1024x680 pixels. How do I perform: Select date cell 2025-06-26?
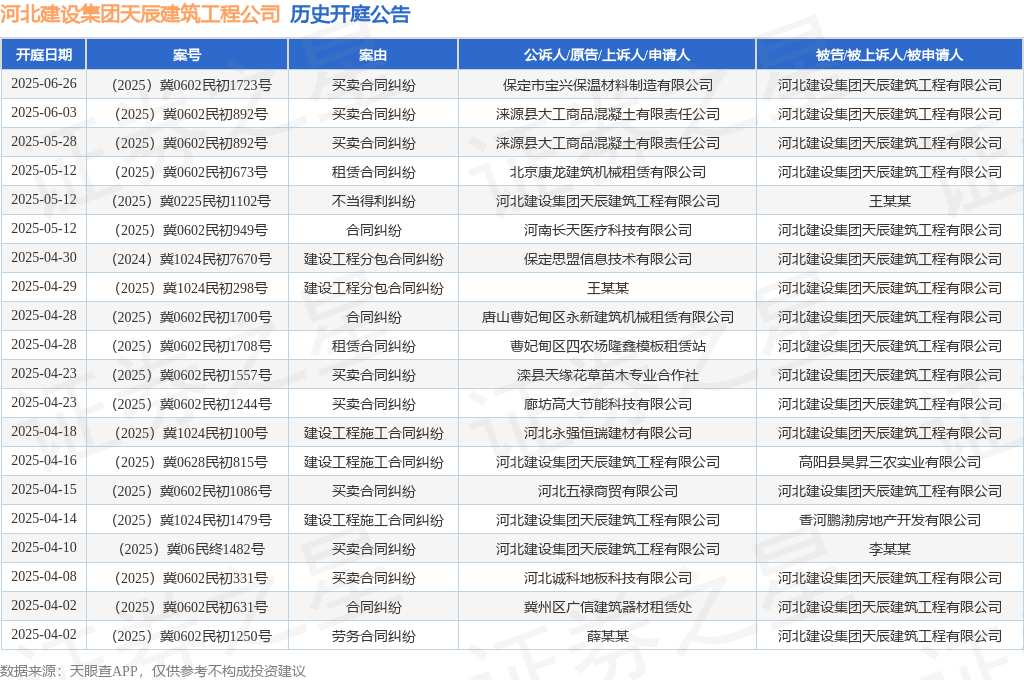pyautogui.click(x=44, y=84)
